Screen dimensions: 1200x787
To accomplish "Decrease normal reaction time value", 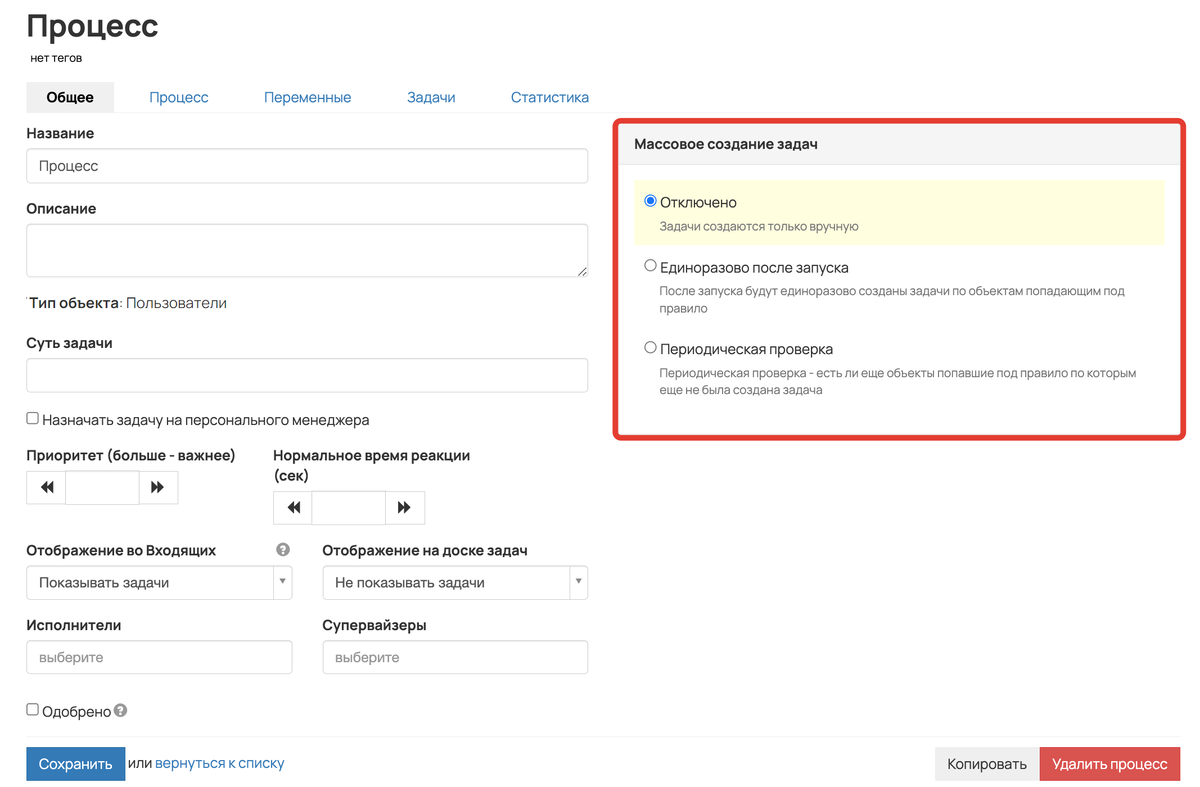I will pyautogui.click(x=293, y=508).
